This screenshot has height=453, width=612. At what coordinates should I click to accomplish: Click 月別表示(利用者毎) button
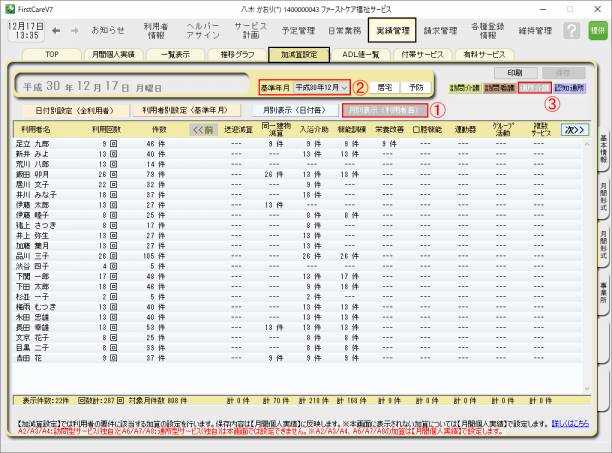point(383,109)
